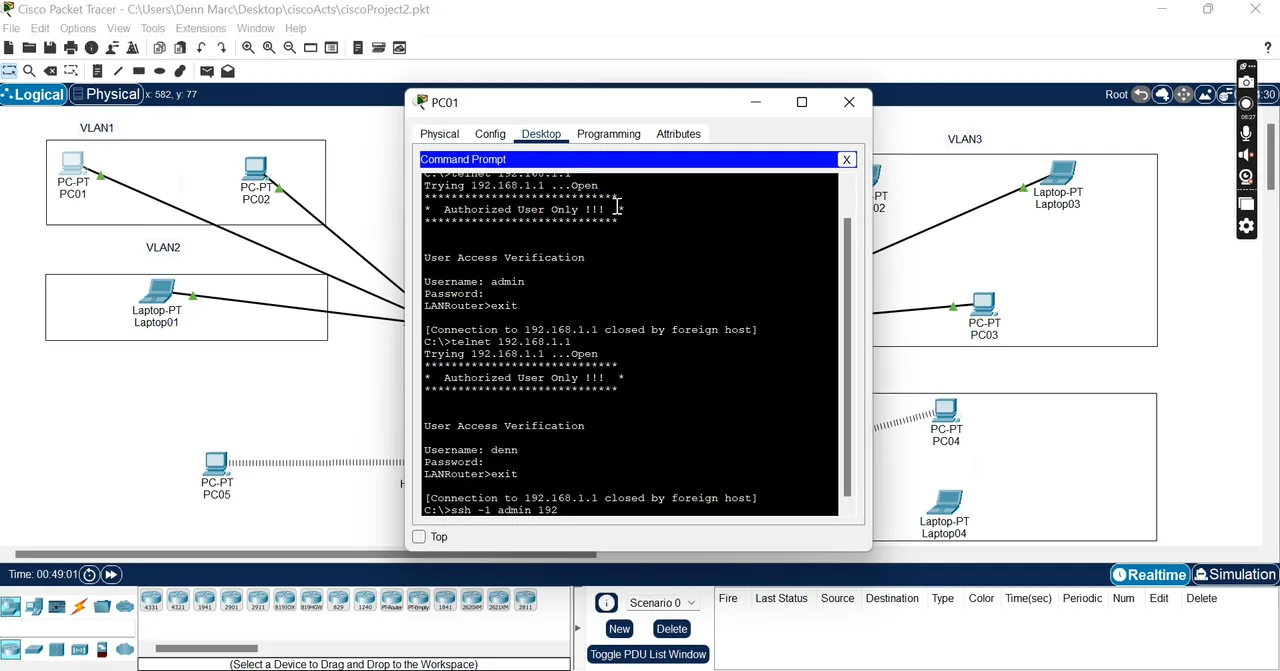
Task: Open the Edit menu
Action: 40,28
